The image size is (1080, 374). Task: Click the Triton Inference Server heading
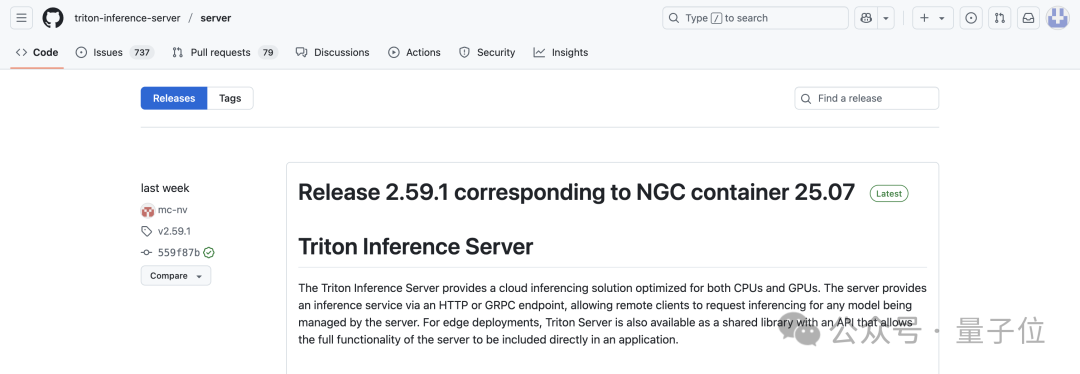[x=416, y=247]
